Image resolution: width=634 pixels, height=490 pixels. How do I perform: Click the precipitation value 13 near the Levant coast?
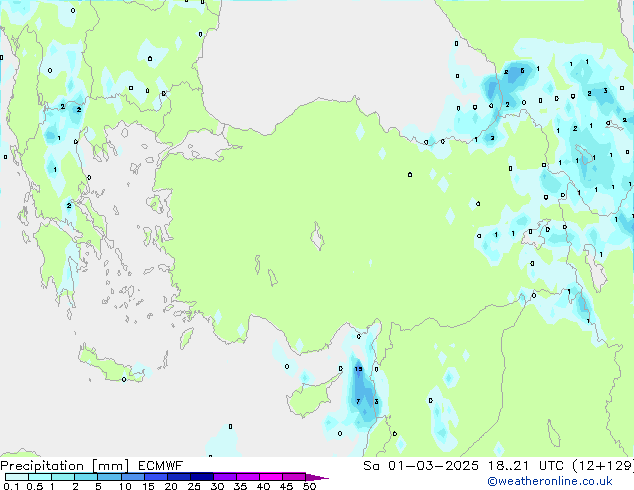358,369
